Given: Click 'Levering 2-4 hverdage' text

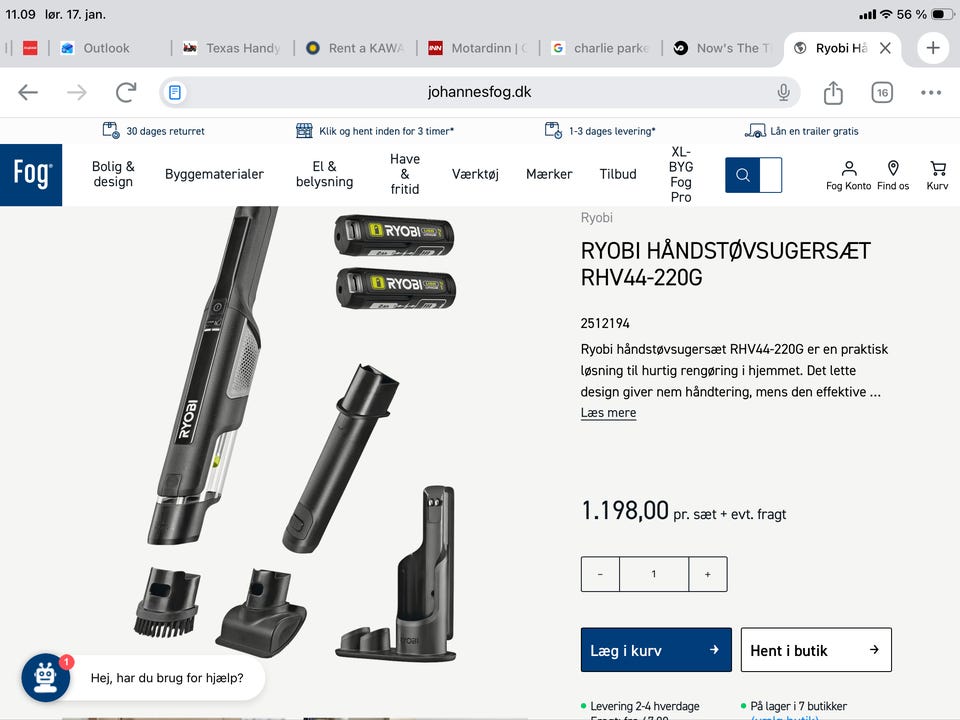Looking at the screenshot, I should [645, 706].
